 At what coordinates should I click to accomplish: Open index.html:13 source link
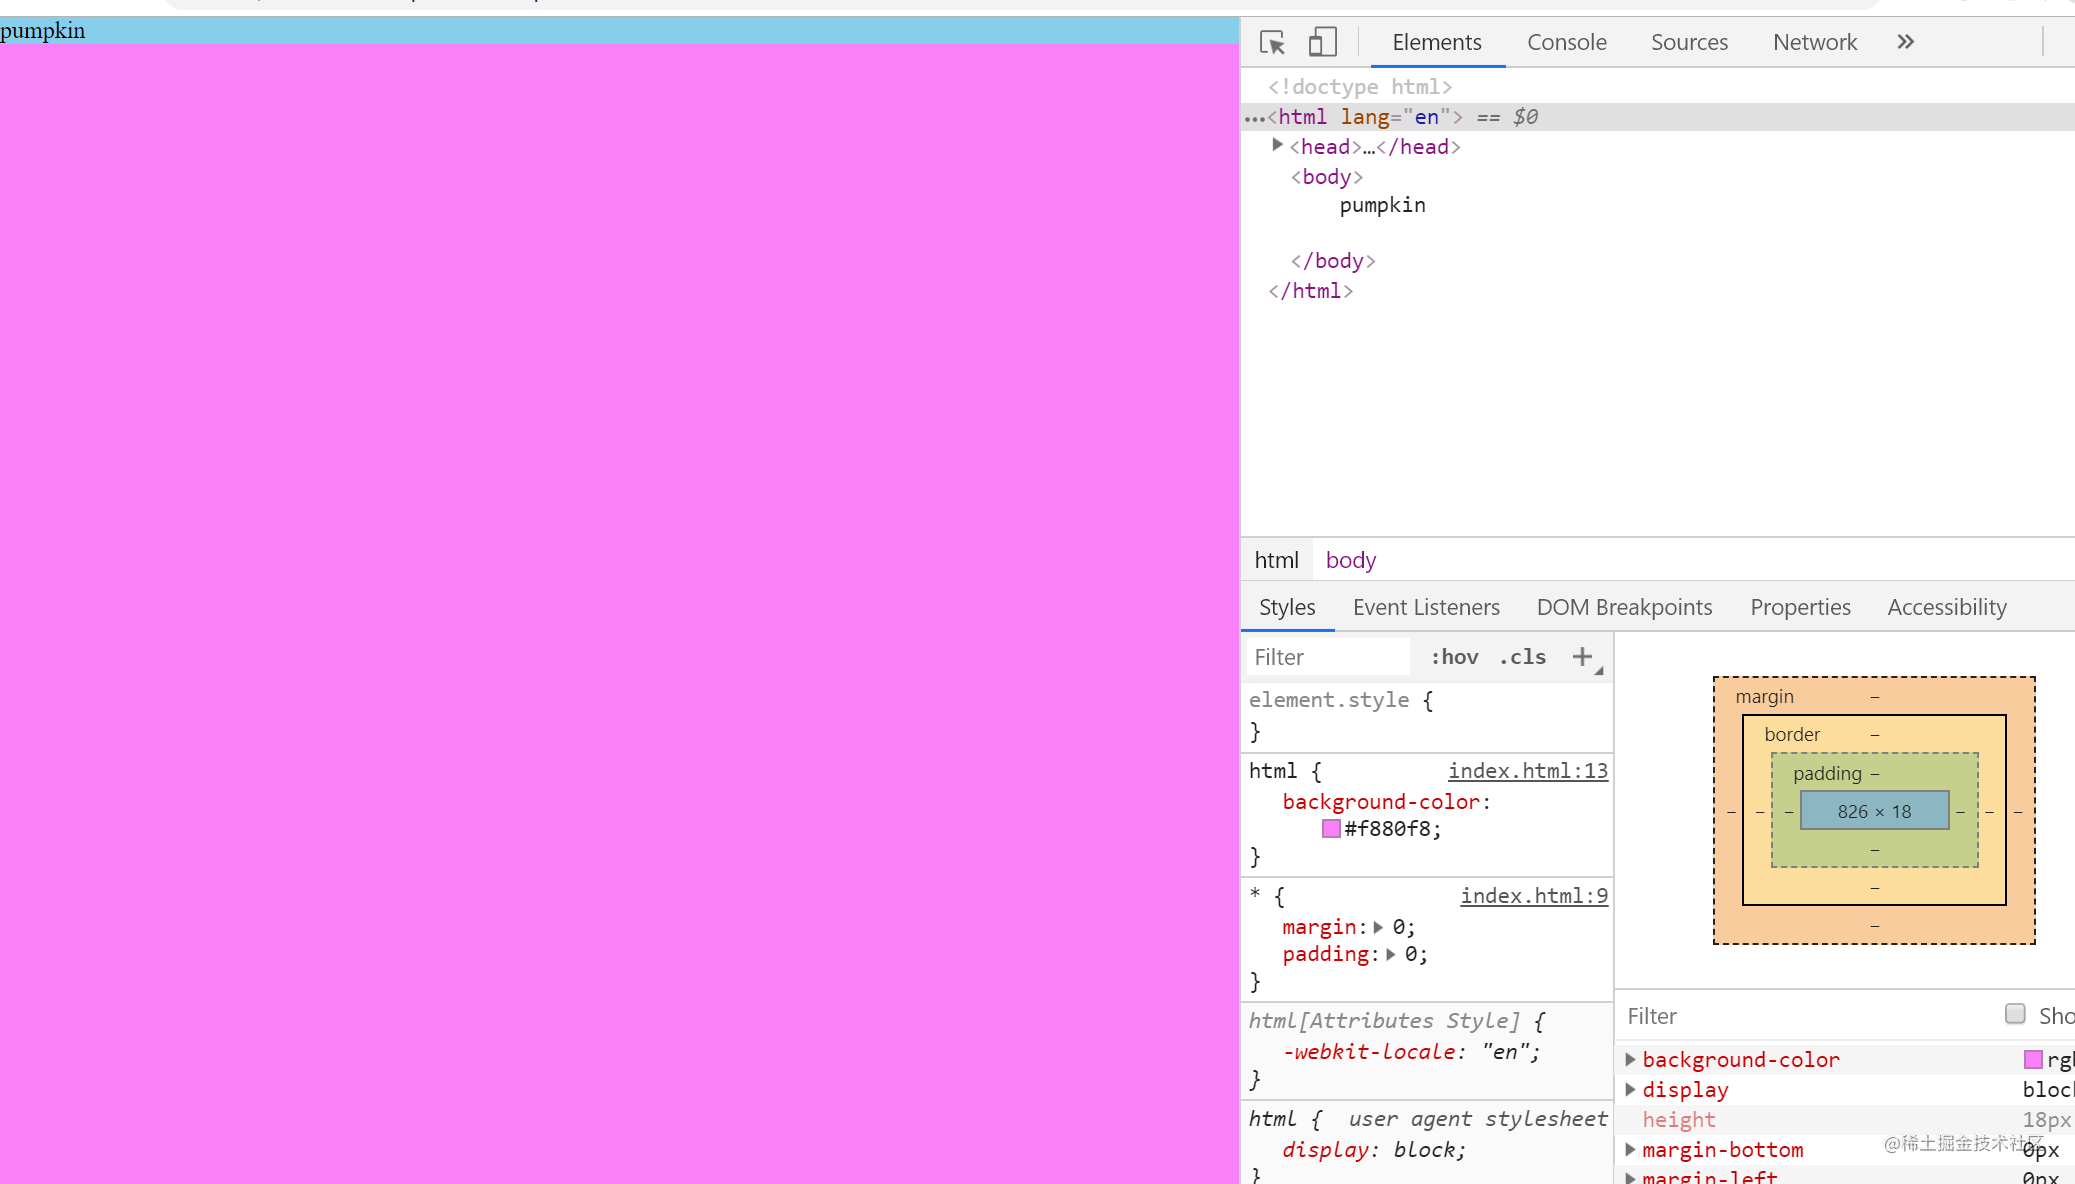point(1528,770)
